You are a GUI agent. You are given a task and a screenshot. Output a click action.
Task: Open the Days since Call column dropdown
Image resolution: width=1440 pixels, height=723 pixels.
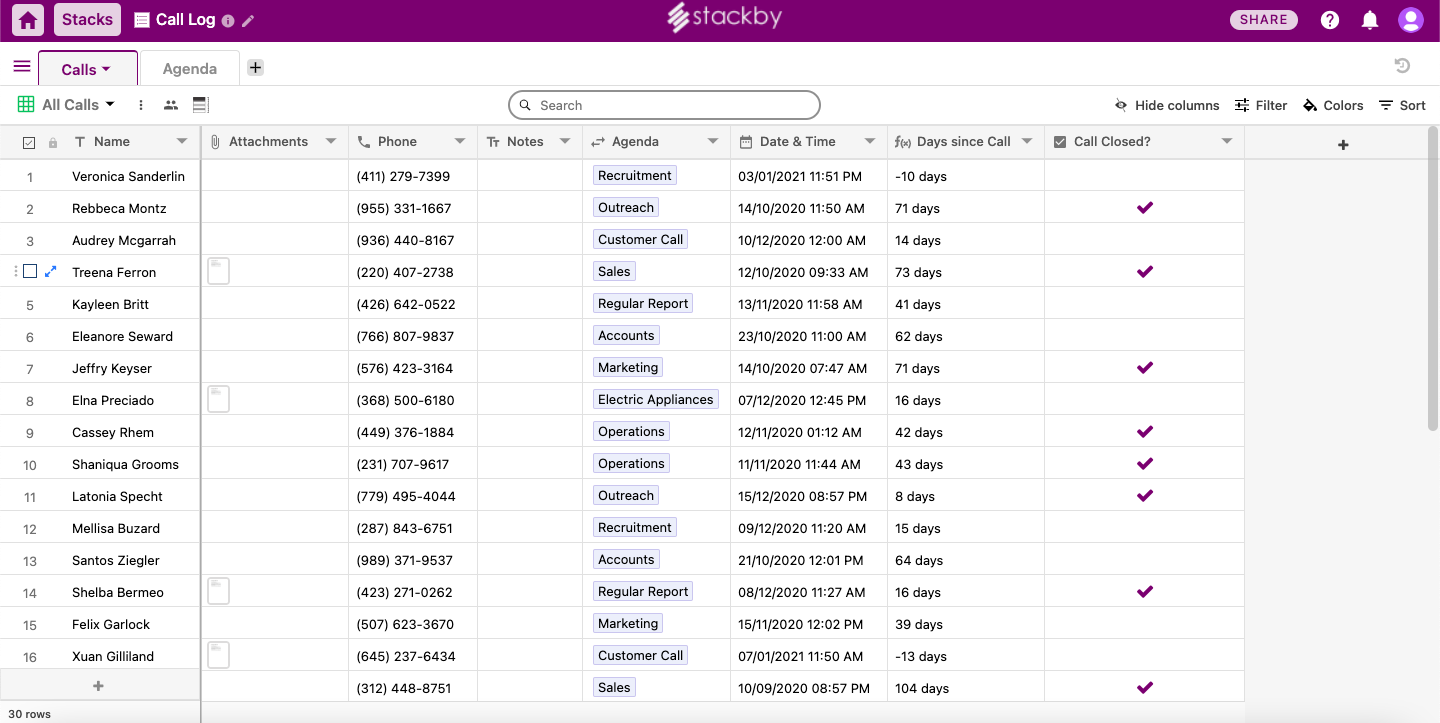[x=1027, y=142]
